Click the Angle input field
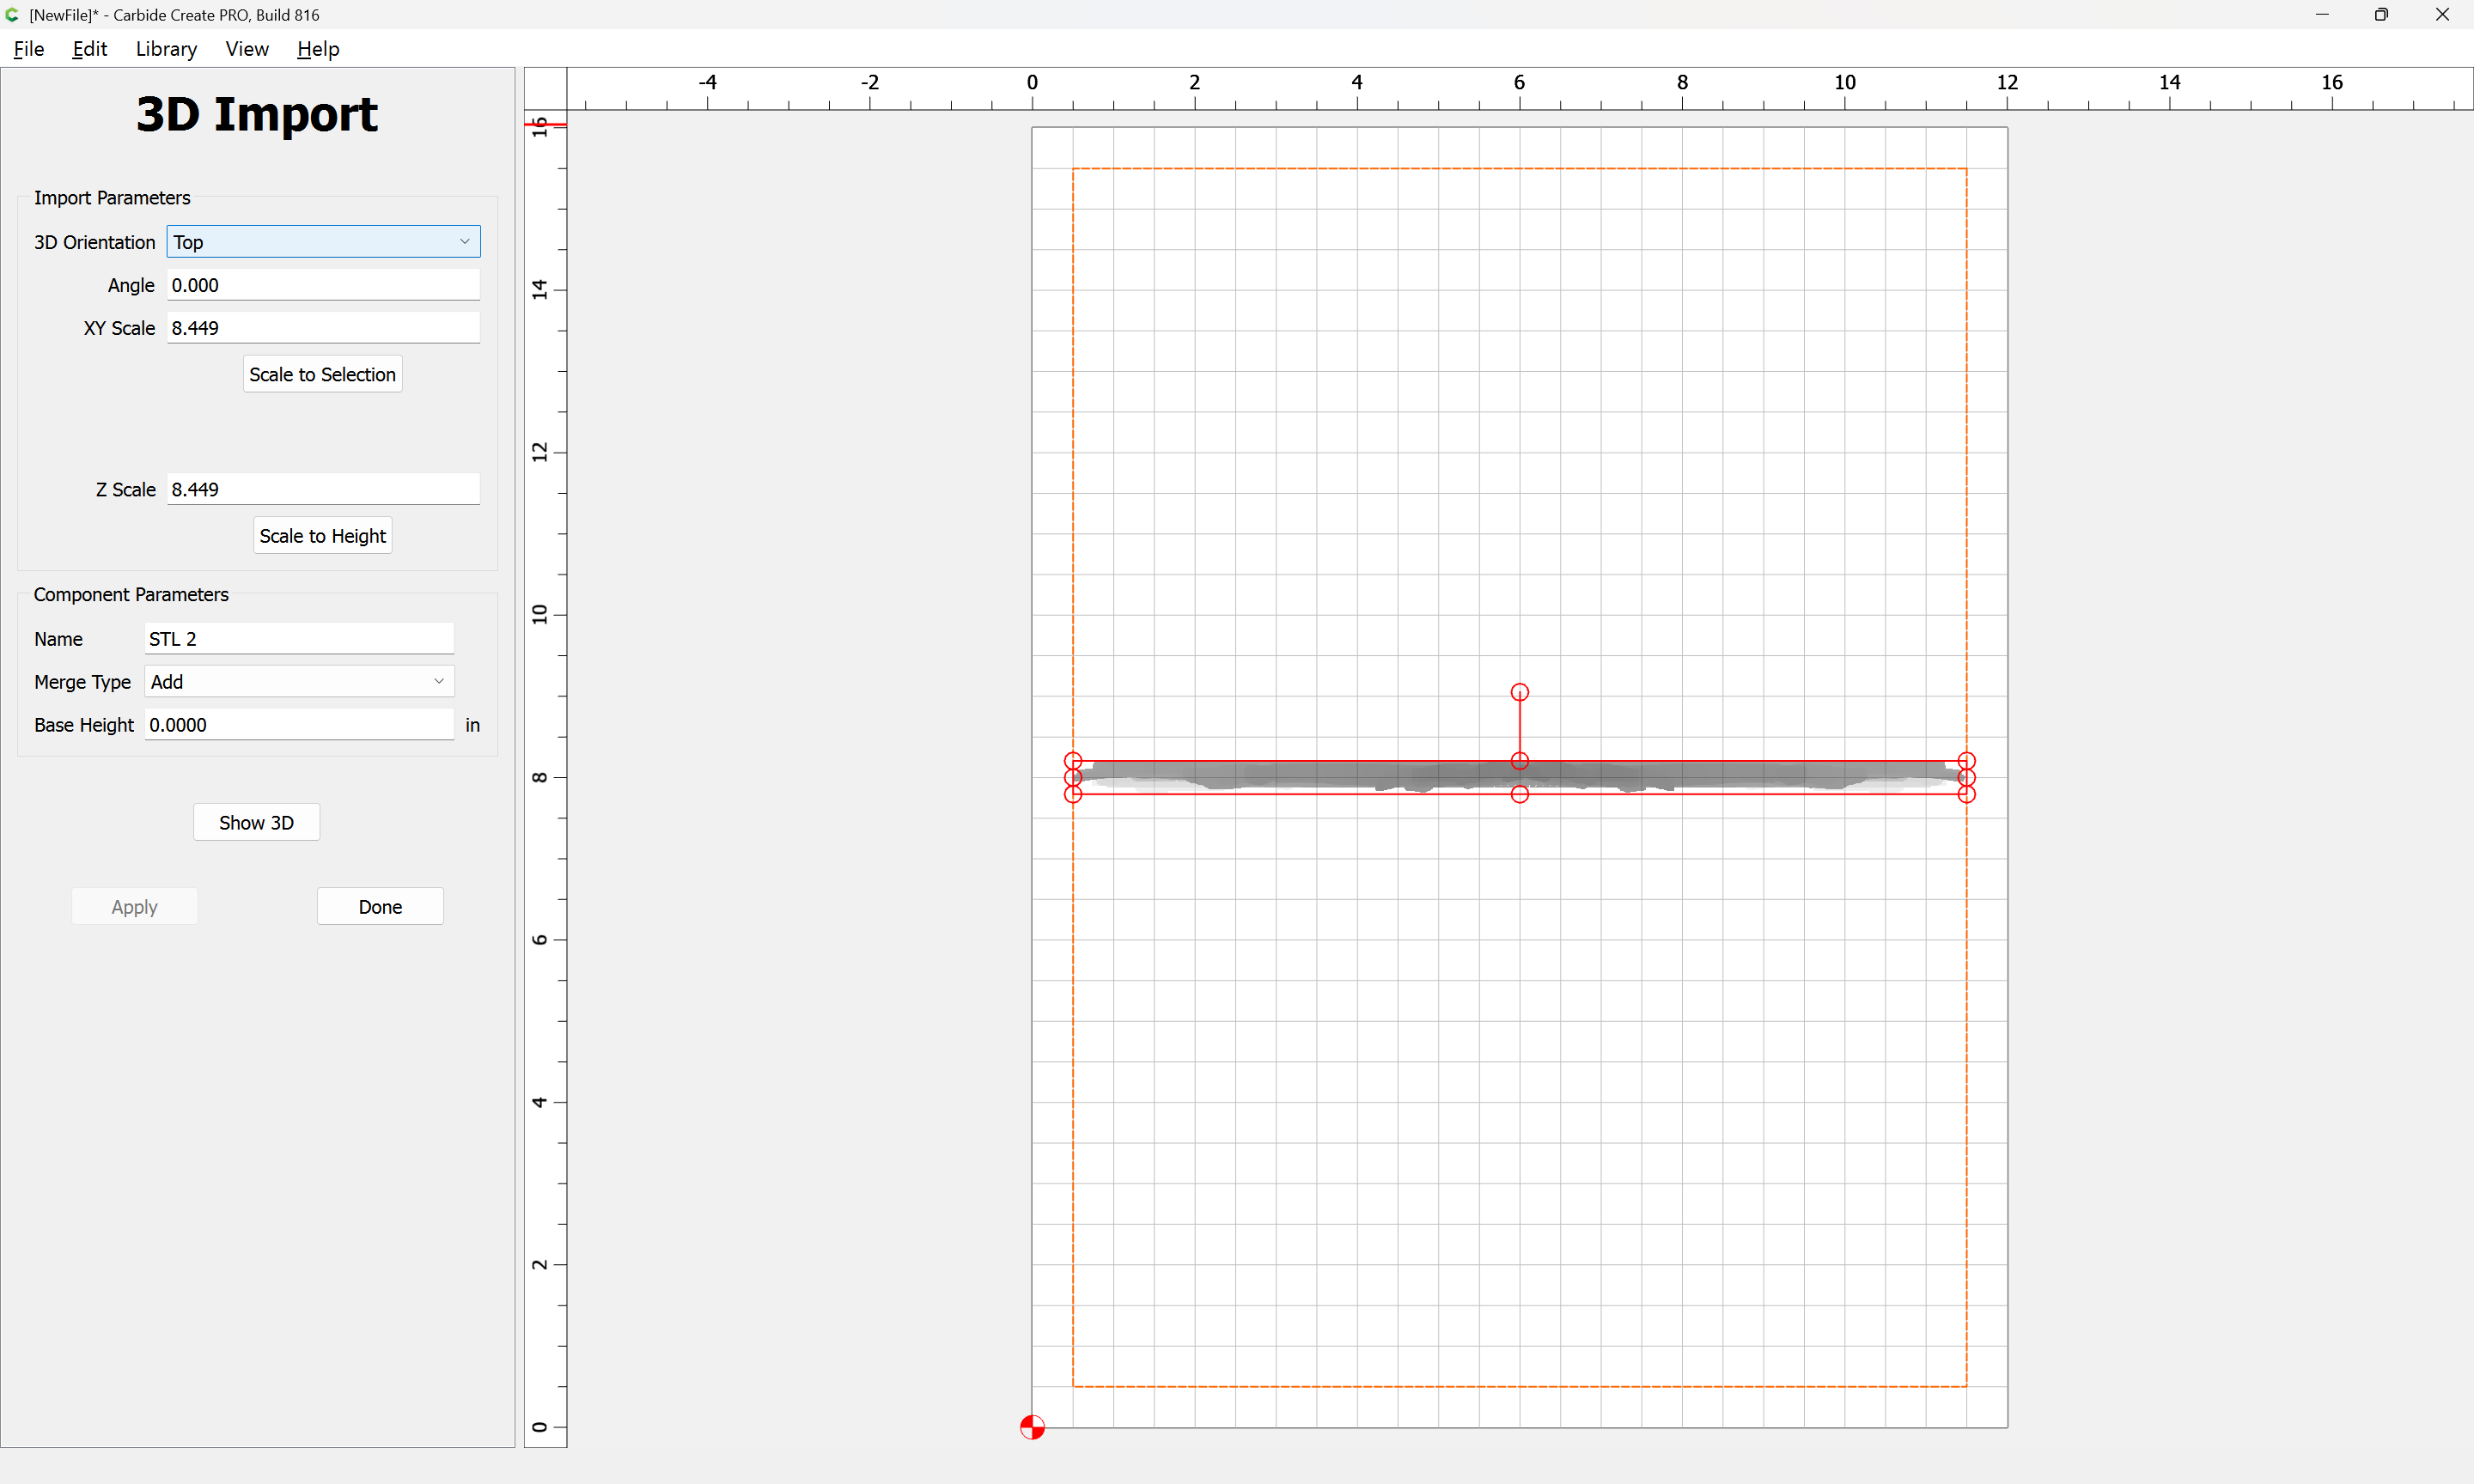The height and width of the screenshot is (1484, 2474). (323, 285)
